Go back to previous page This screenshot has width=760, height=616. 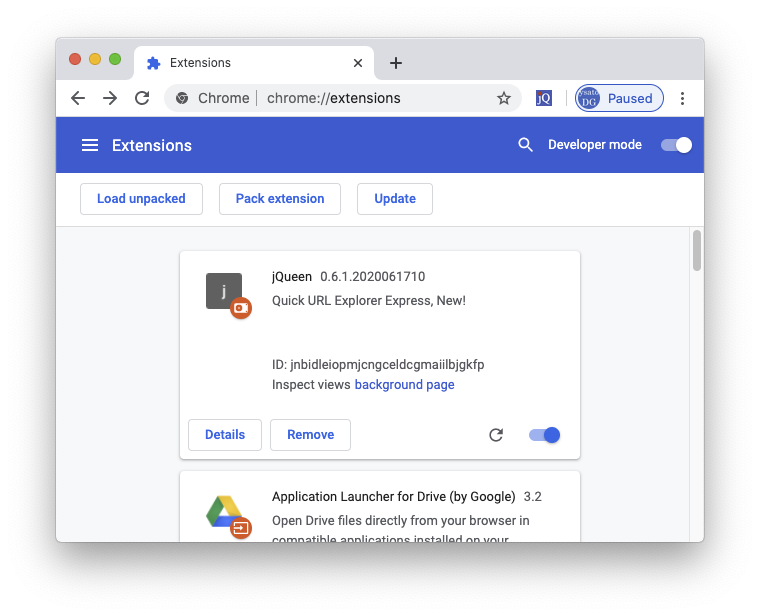click(78, 98)
